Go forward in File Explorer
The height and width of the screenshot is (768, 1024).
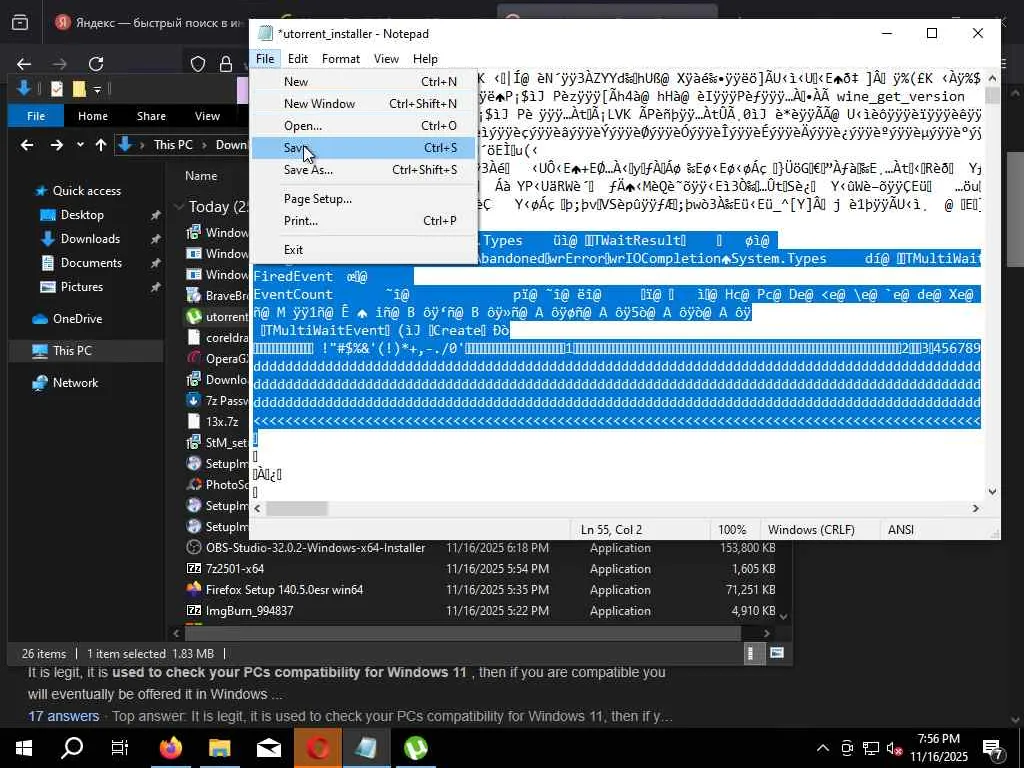coord(57,145)
